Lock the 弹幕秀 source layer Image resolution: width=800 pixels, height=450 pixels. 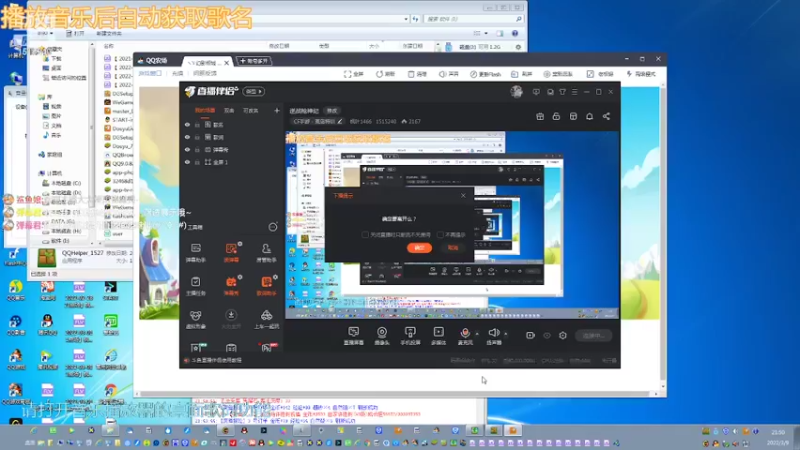[197, 149]
